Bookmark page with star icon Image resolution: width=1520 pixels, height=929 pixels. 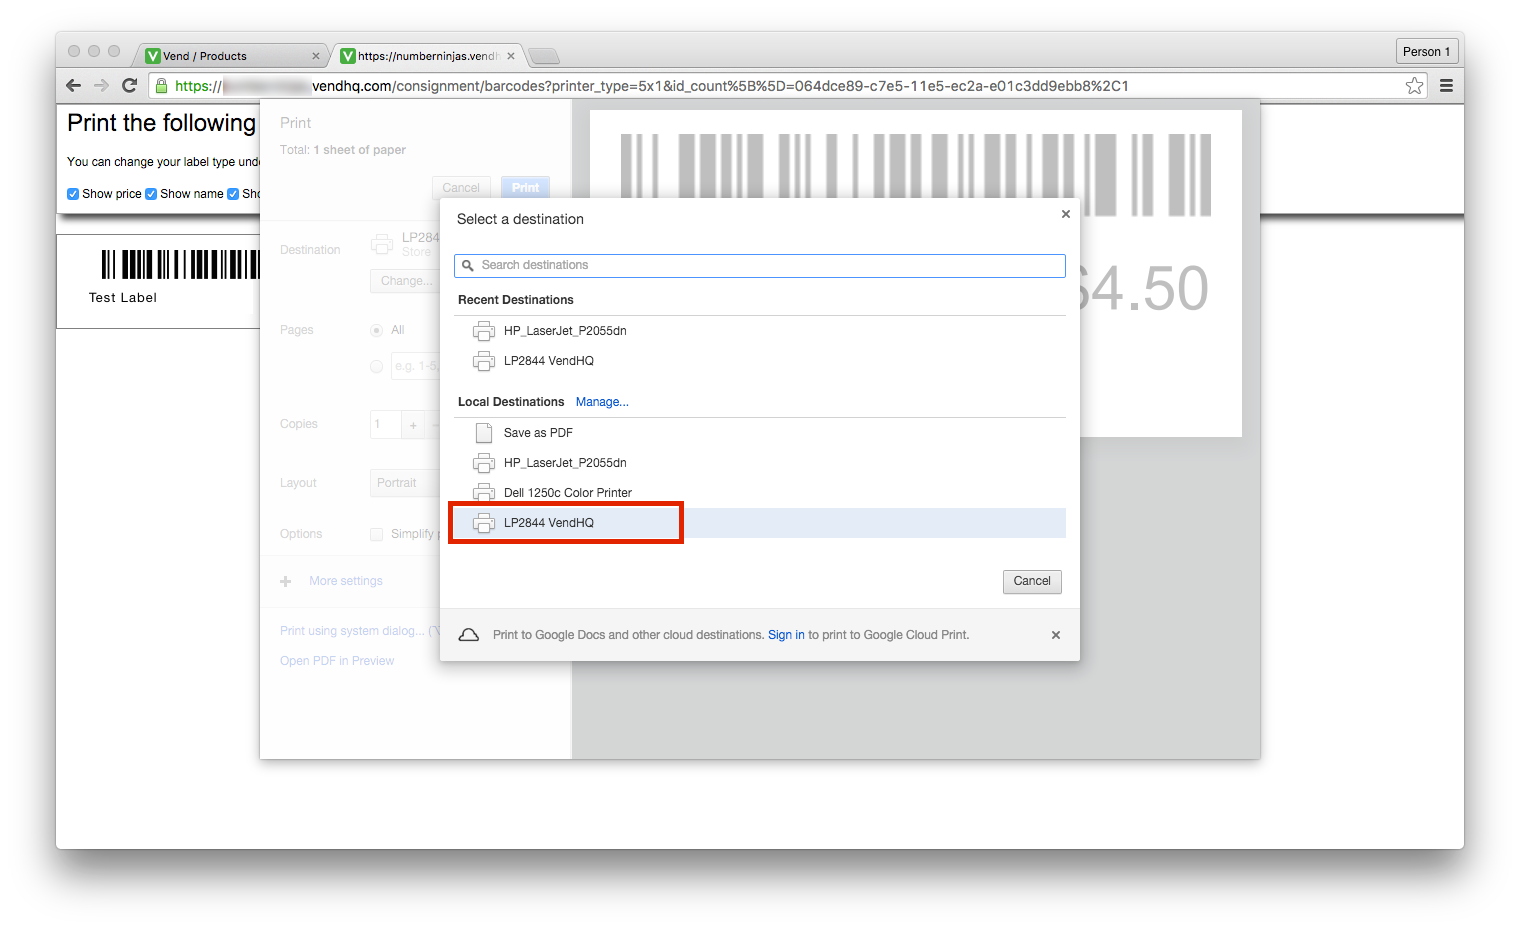(x=1414, y=86)
